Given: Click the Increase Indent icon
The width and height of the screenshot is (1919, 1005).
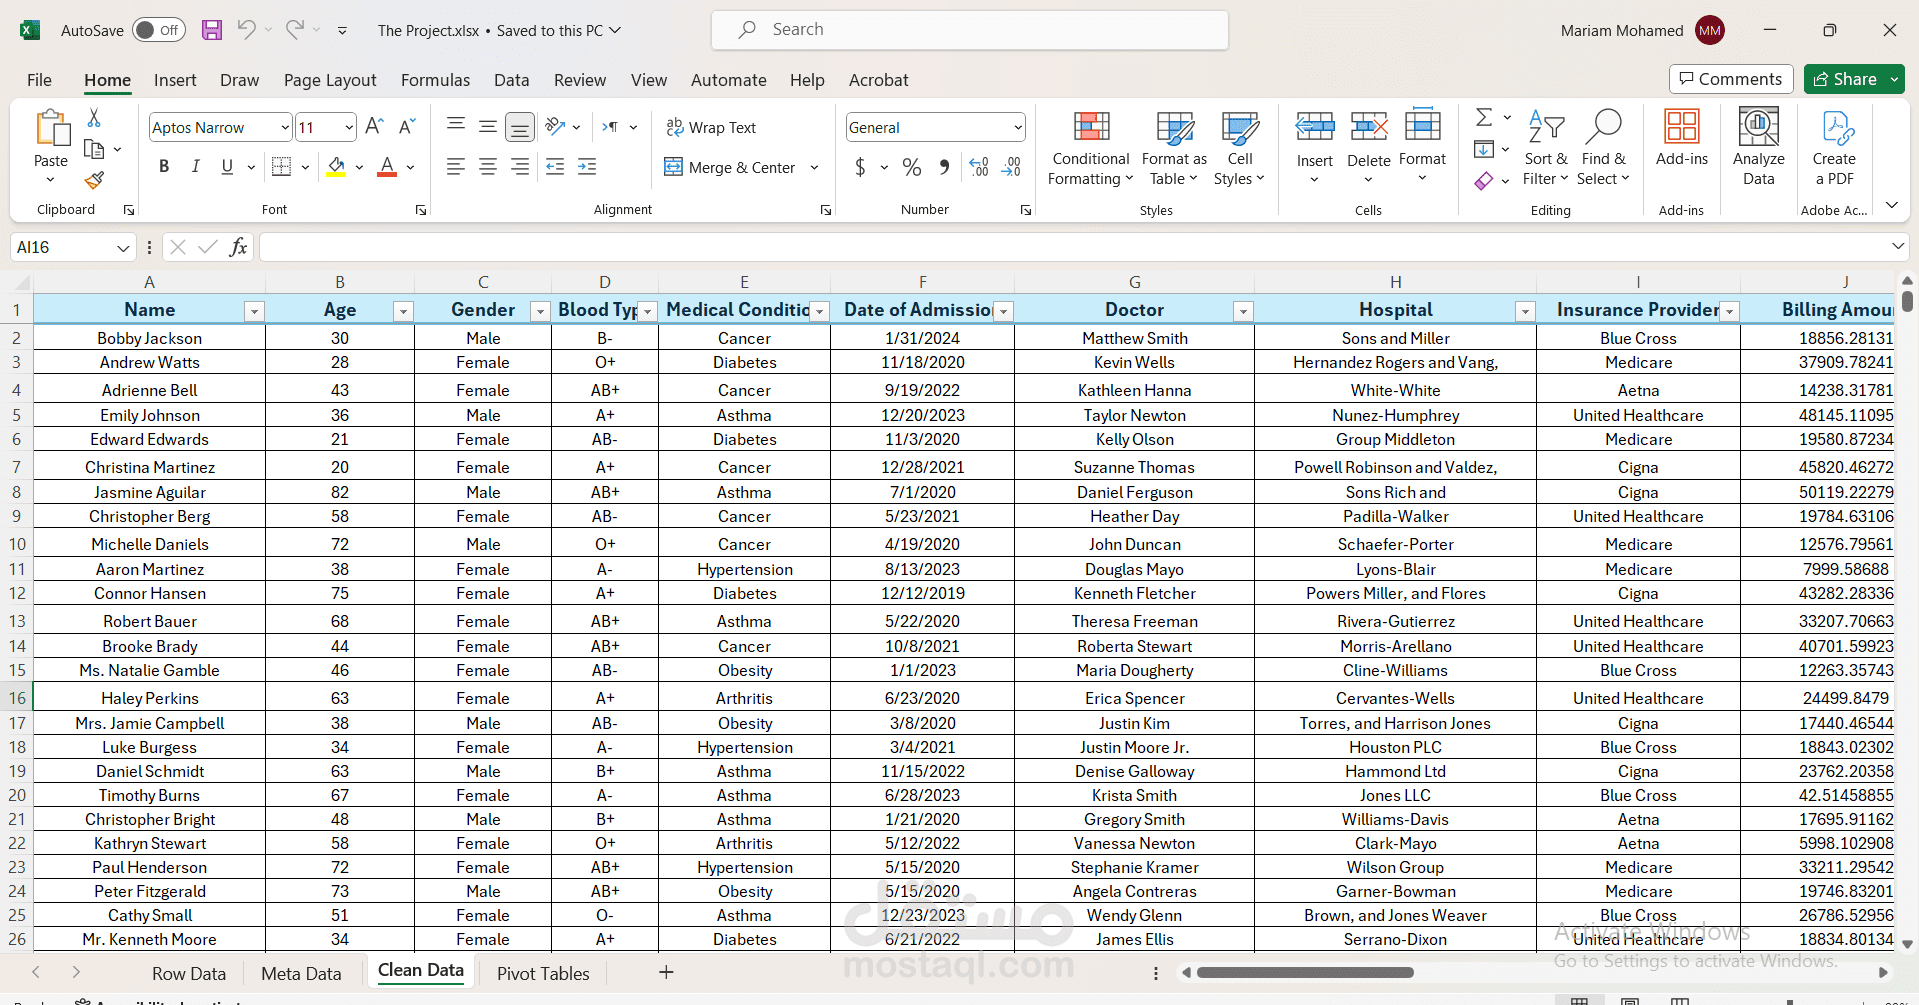Looking at the screenshot, I should pos(587,167).
